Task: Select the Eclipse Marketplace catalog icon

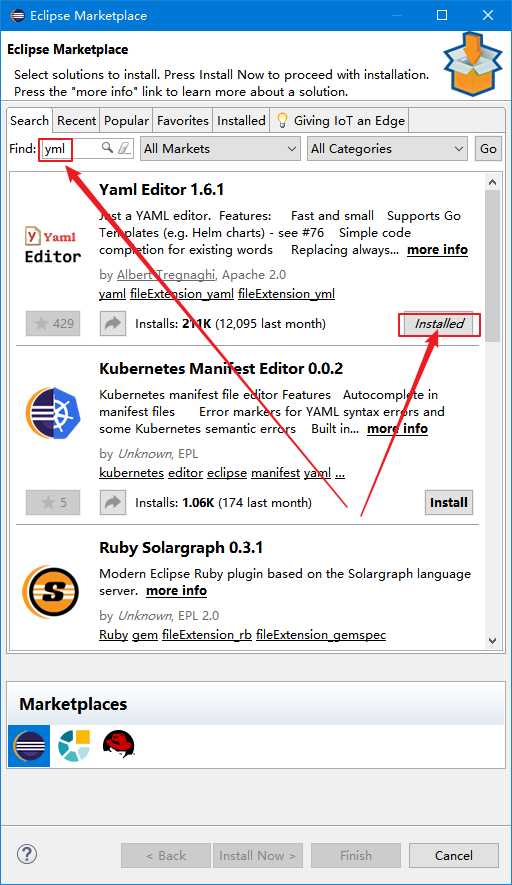Action: [29, 746]
